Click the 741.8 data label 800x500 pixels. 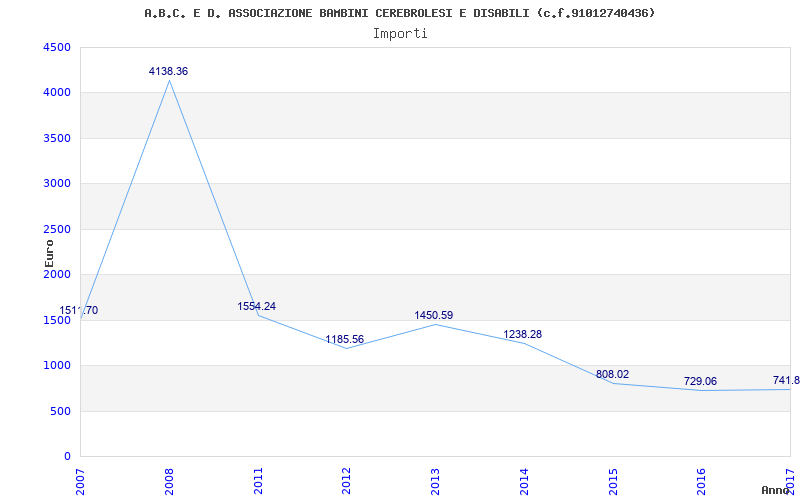[x=786, y=381]
